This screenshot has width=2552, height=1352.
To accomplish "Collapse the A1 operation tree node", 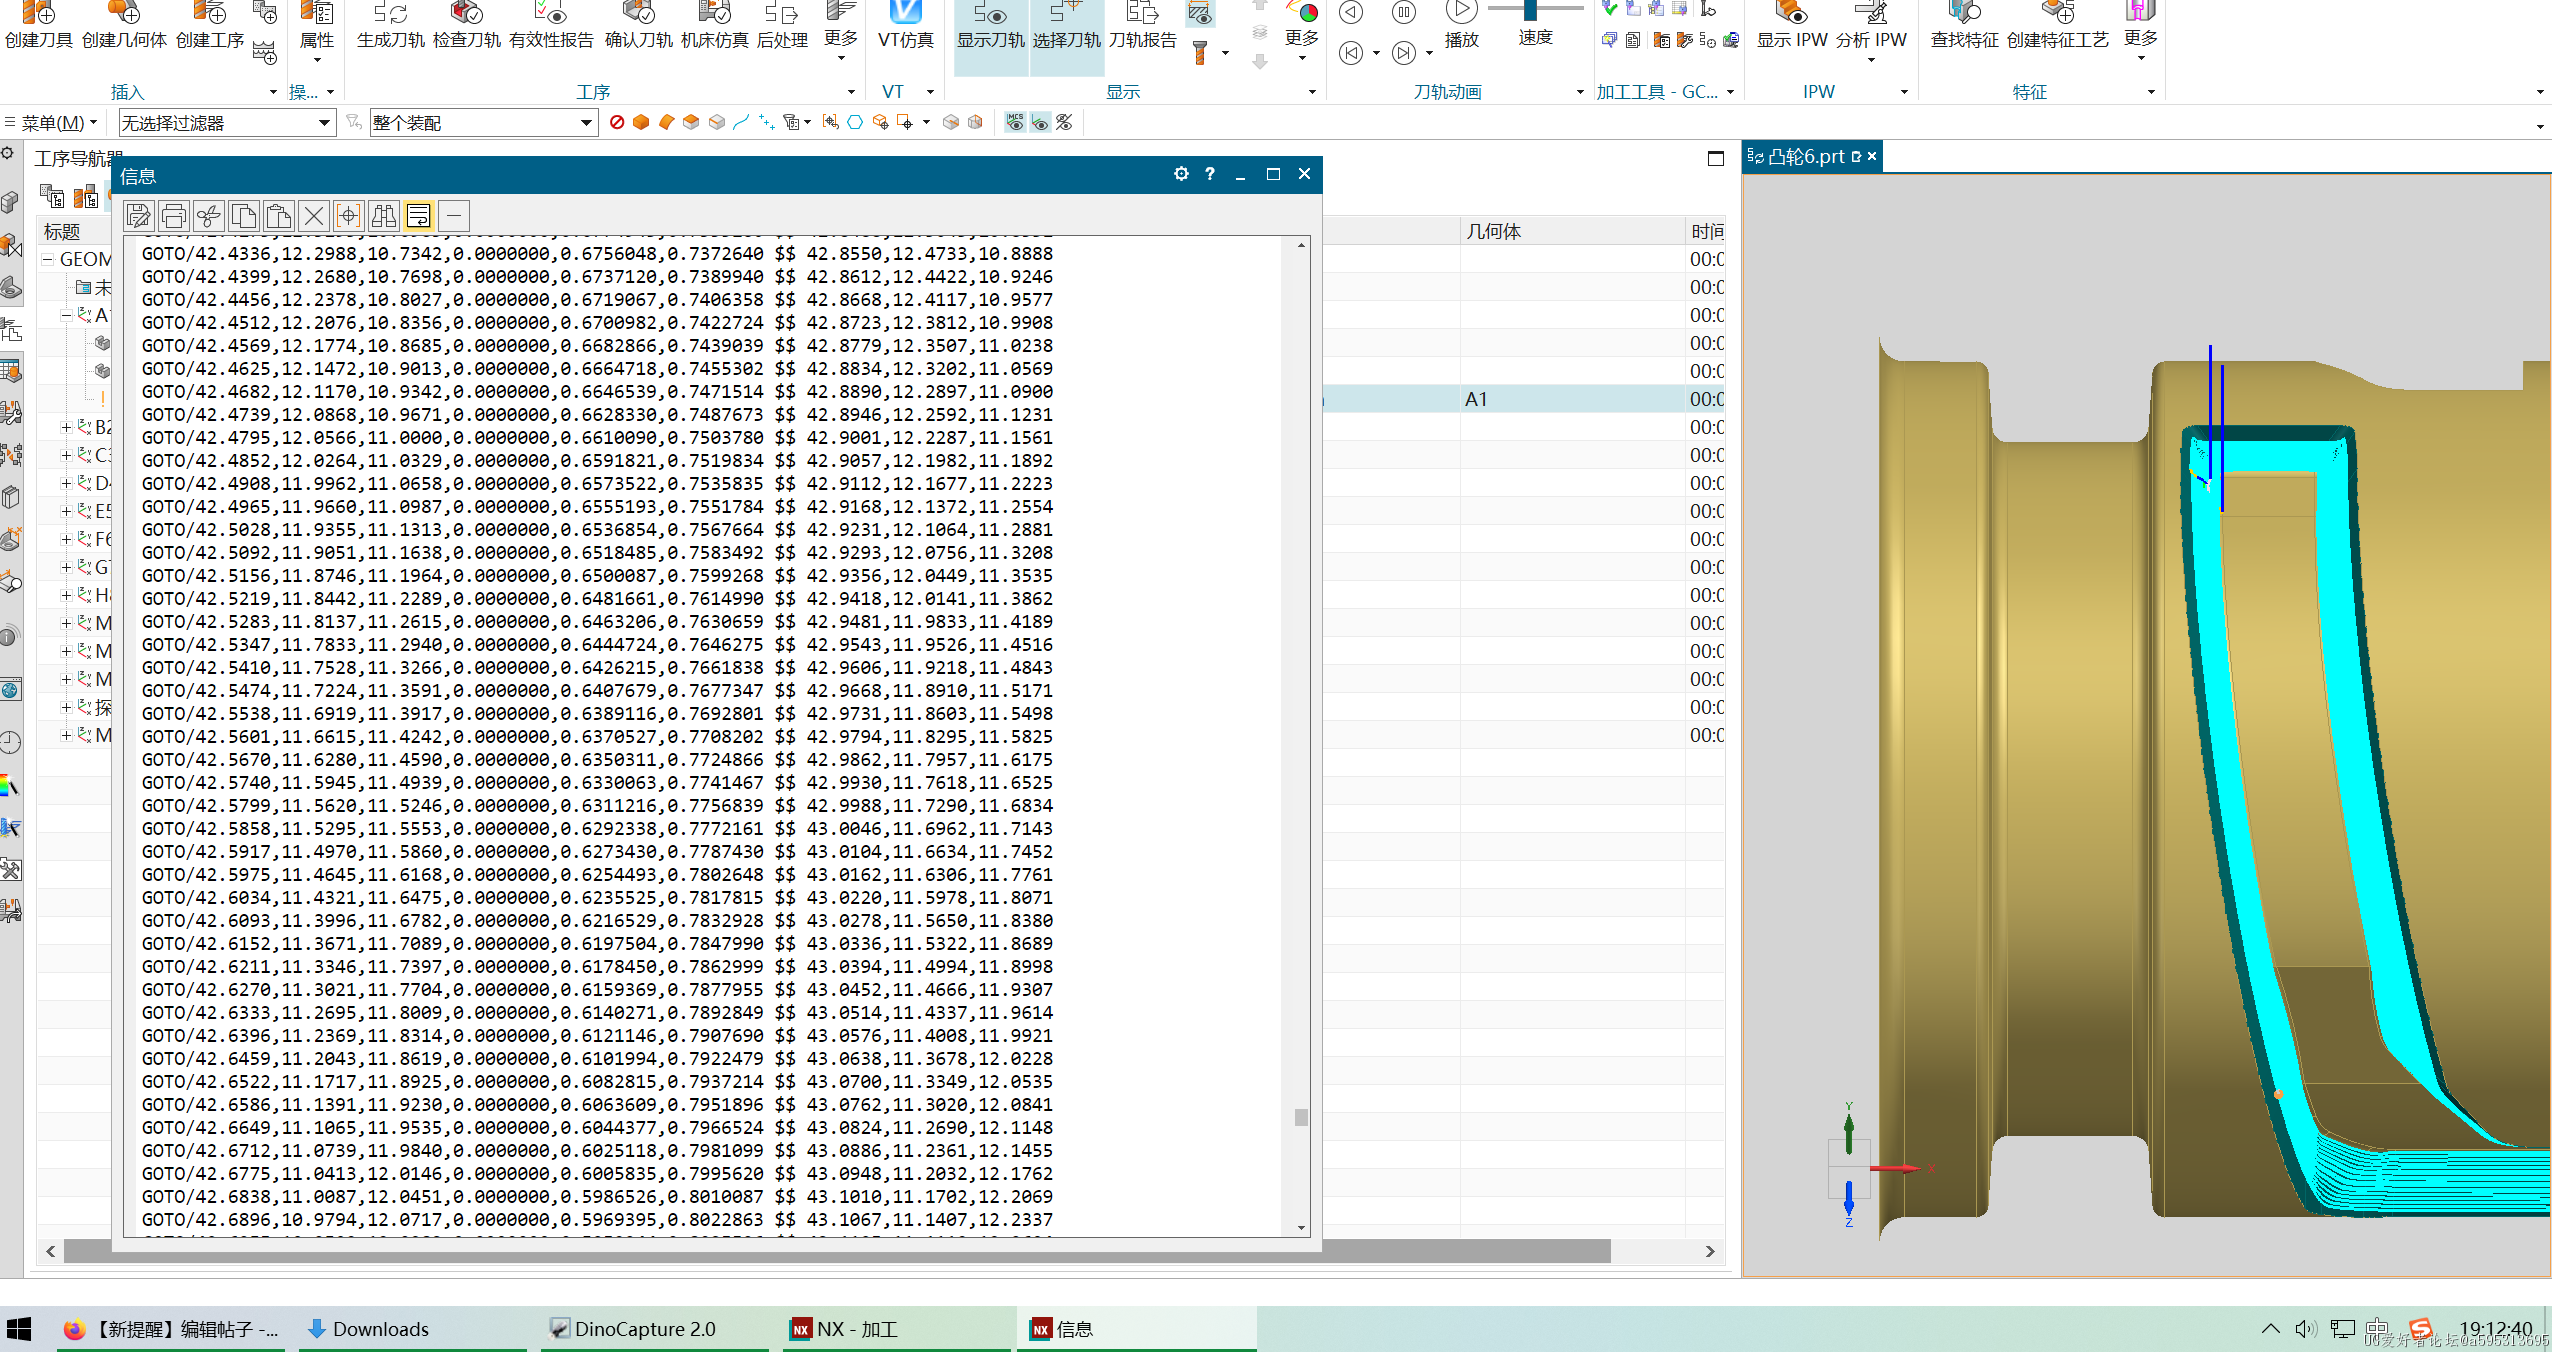I will tap(67, 315).
